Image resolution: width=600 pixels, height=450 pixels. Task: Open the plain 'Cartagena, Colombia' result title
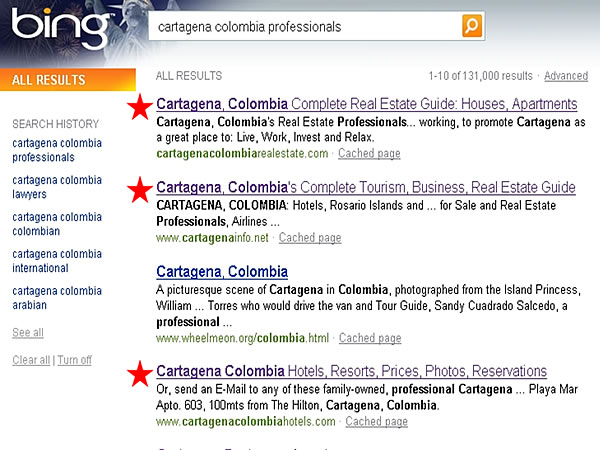[222, 272]
